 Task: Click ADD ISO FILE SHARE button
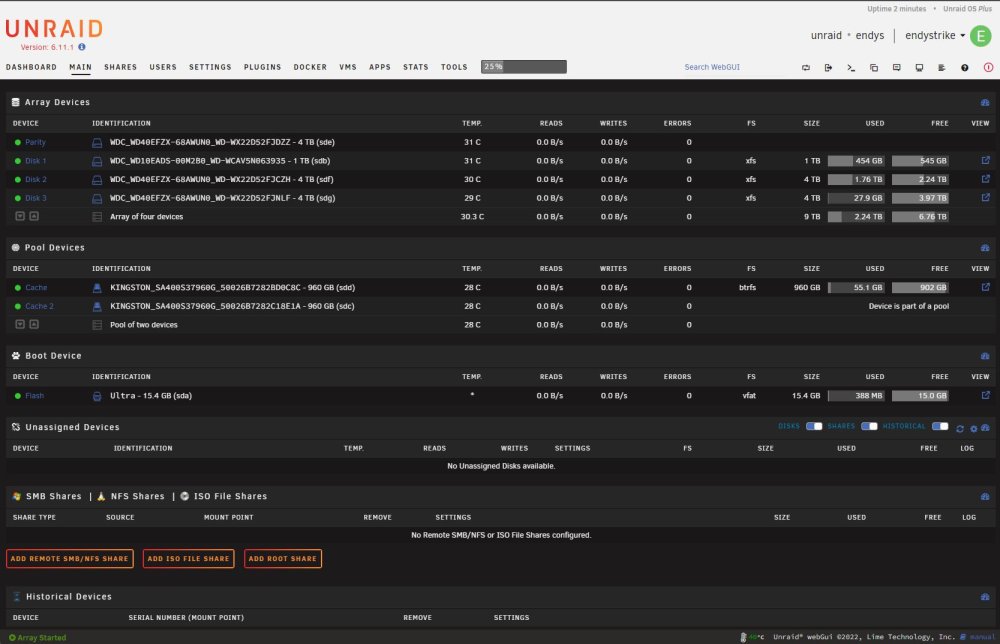[188, 559]
